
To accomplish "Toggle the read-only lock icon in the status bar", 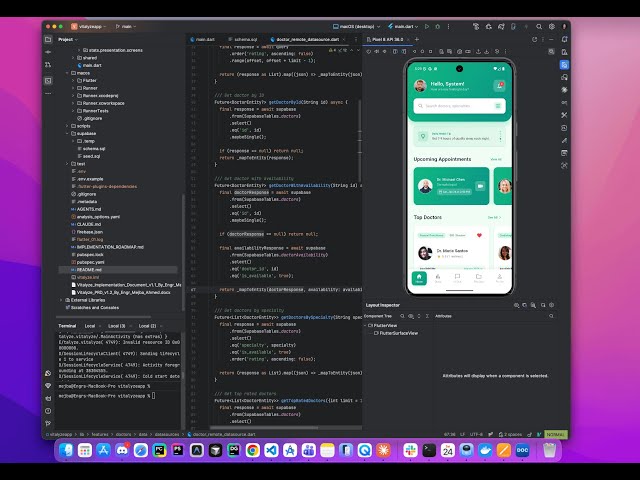I will click(530, 435).
